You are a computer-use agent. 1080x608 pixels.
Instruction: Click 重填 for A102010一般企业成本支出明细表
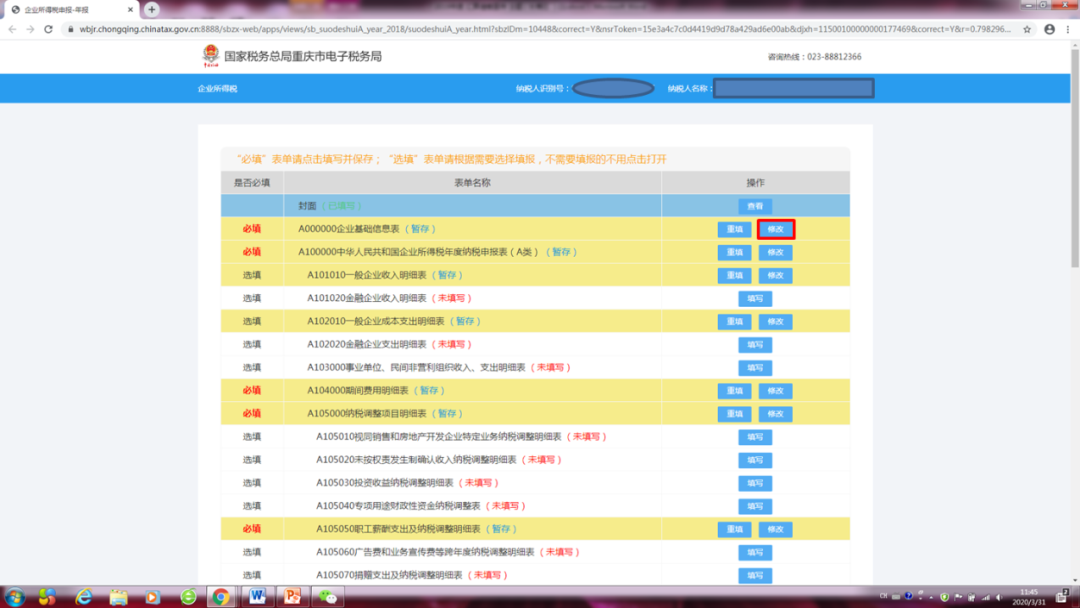(x=734, y=322)
